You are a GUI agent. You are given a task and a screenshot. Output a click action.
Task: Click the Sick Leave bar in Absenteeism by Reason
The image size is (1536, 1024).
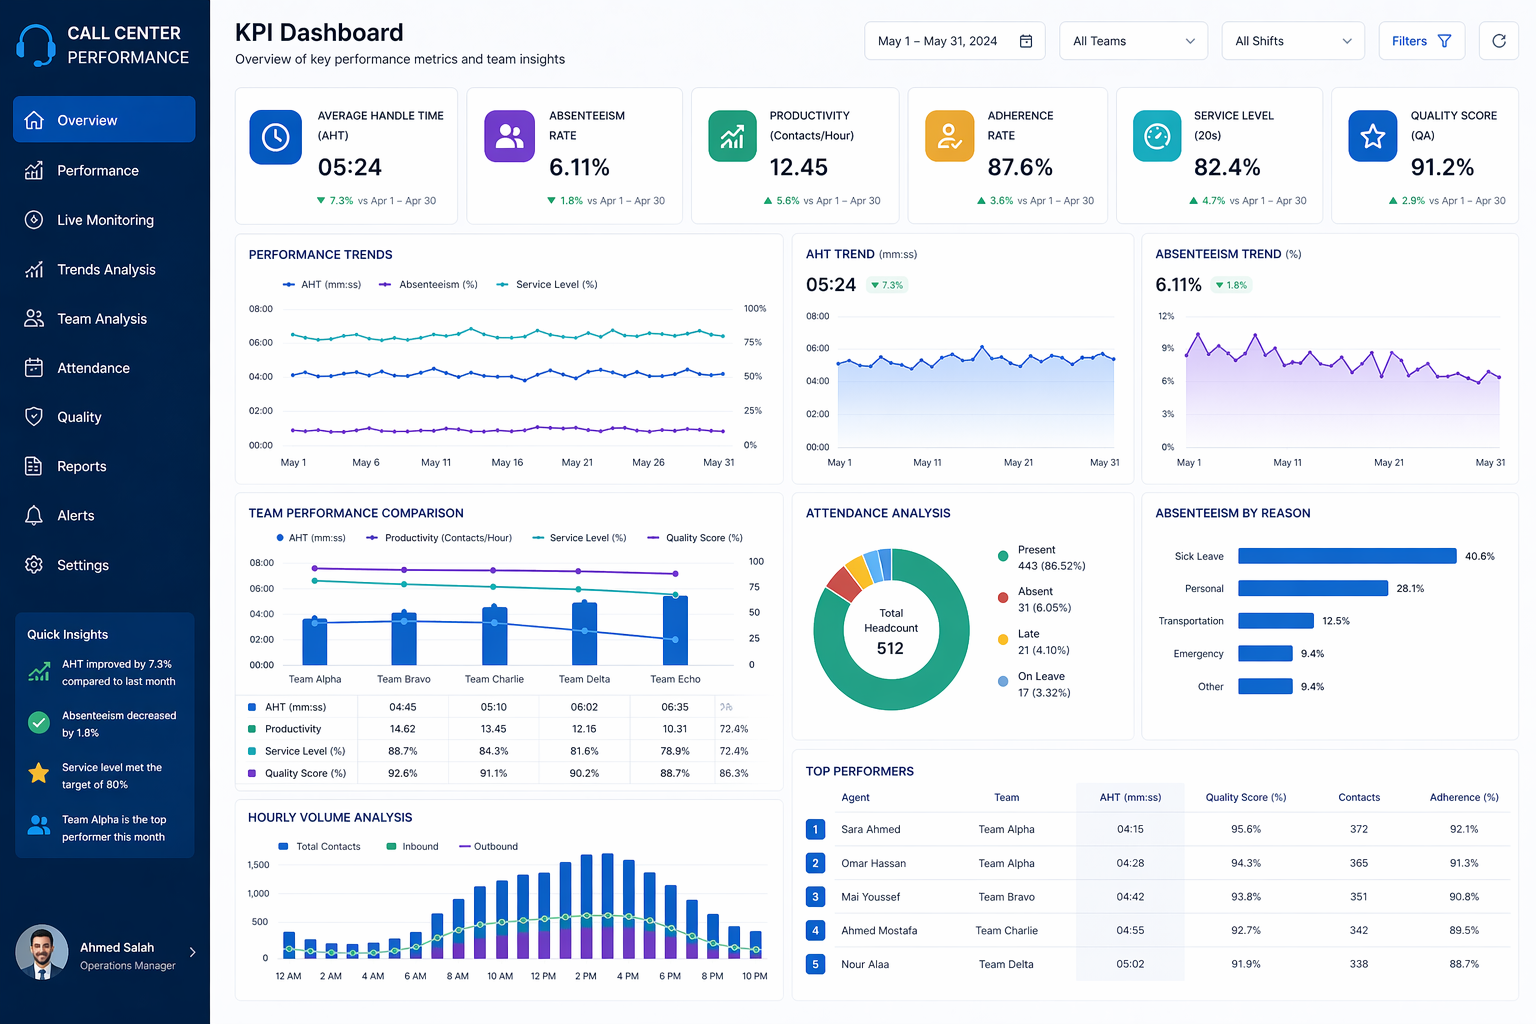1346,556
